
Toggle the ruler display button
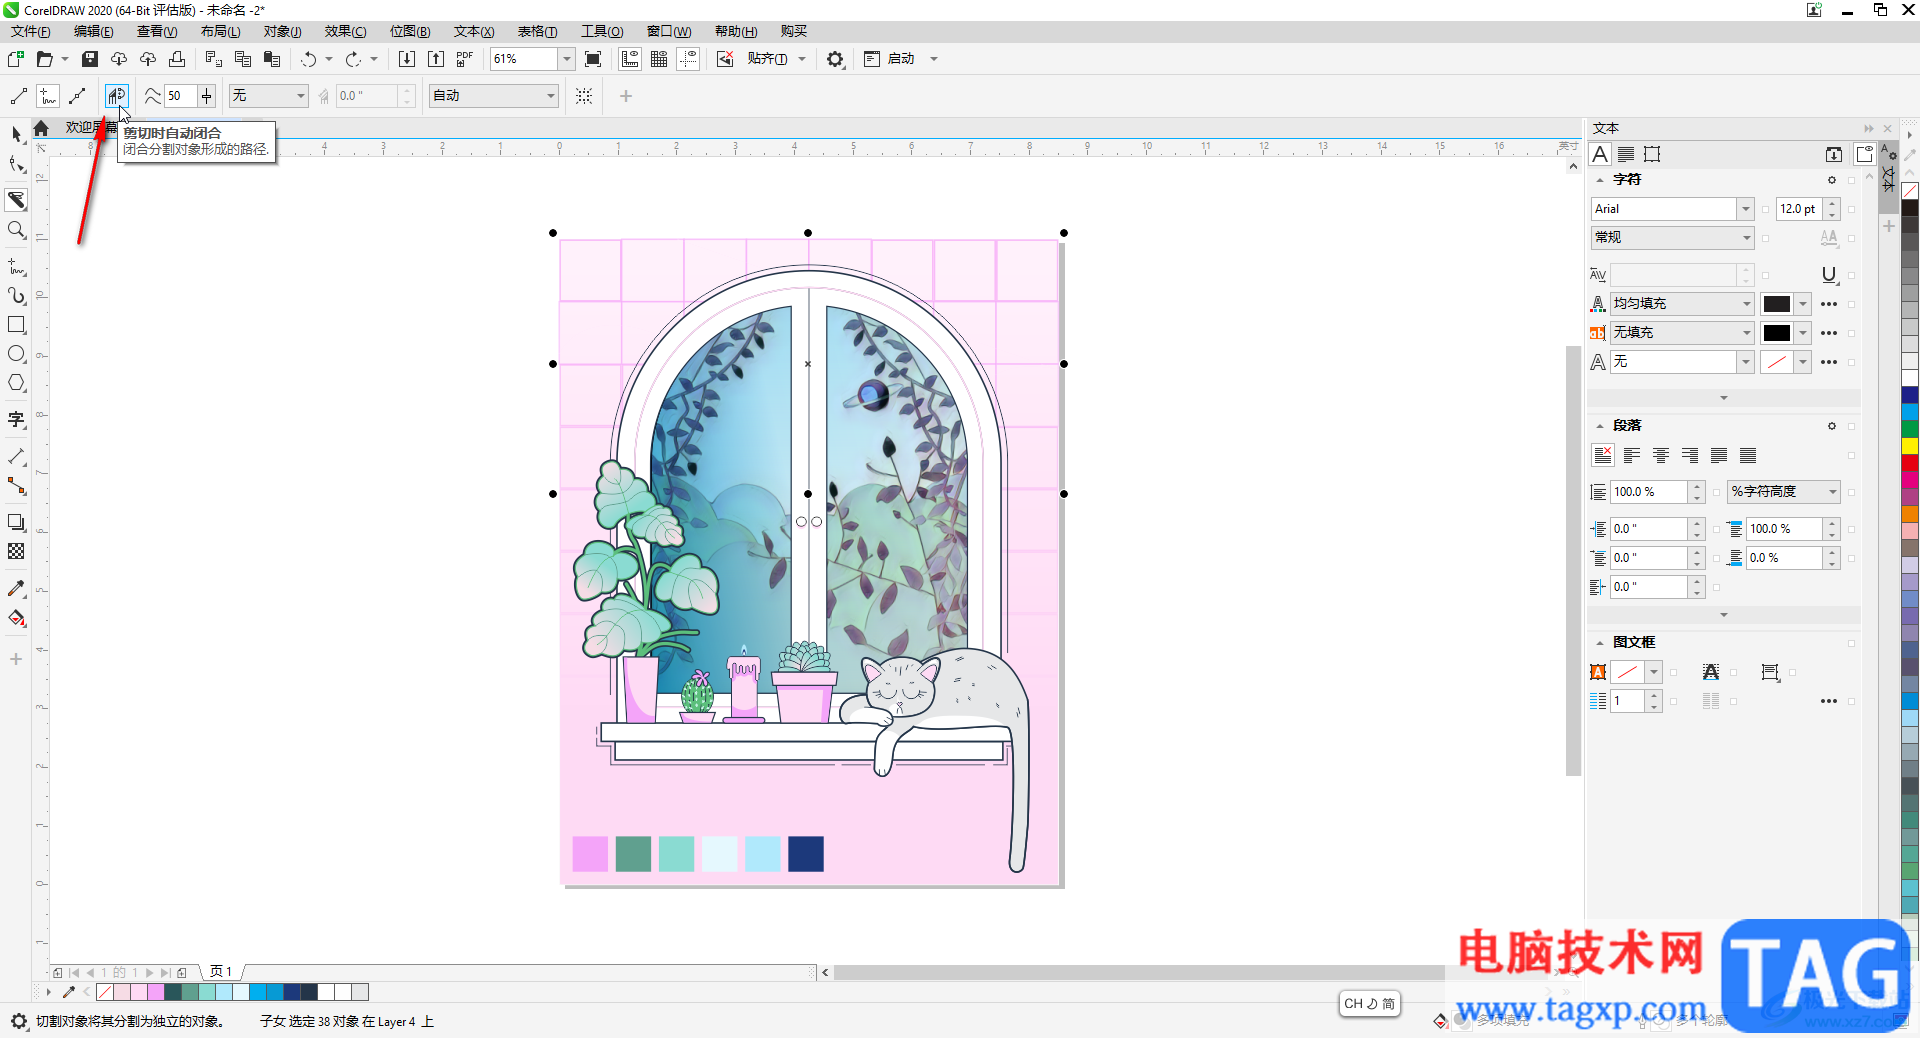630,59
